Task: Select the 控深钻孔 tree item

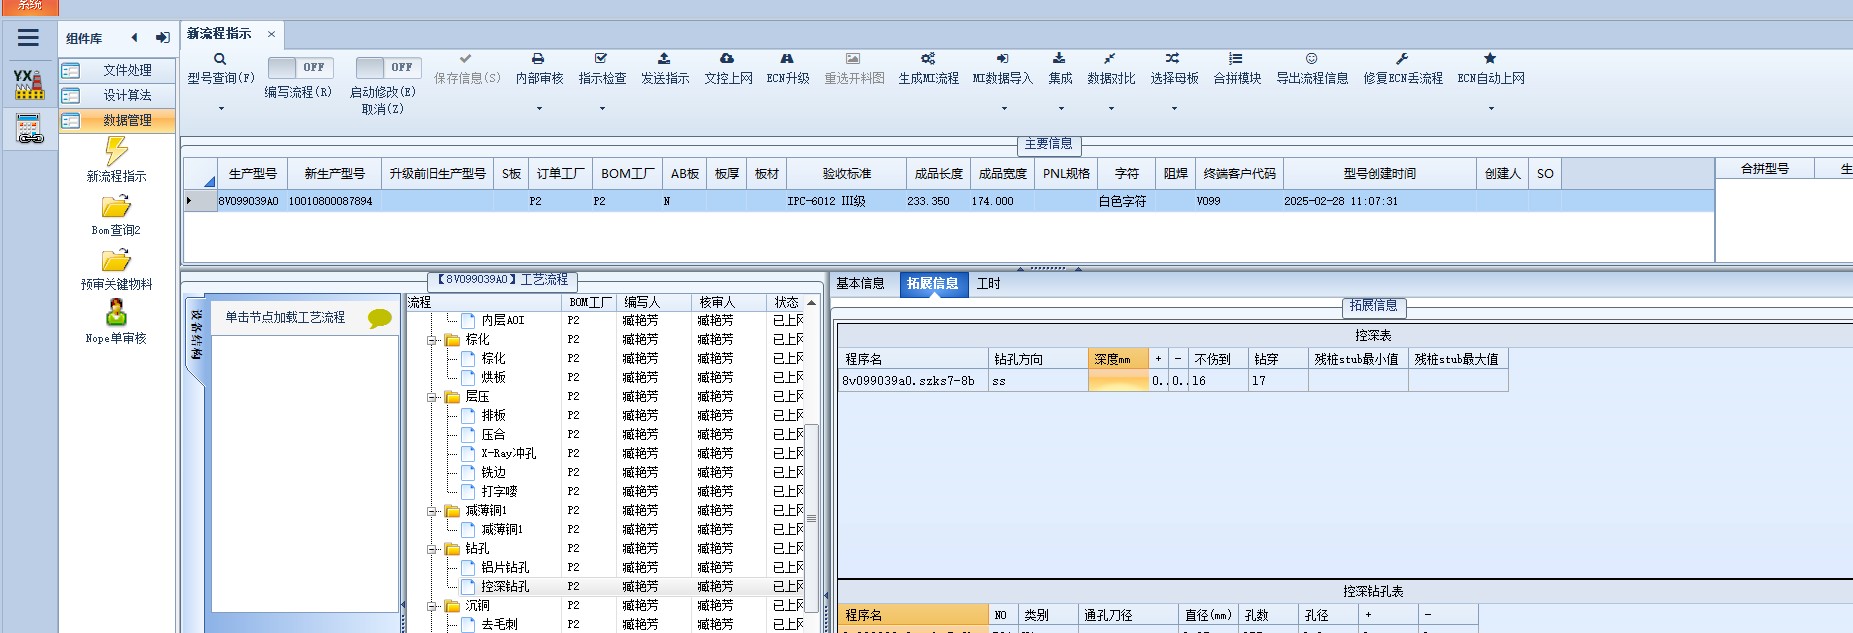Action: 505,587
